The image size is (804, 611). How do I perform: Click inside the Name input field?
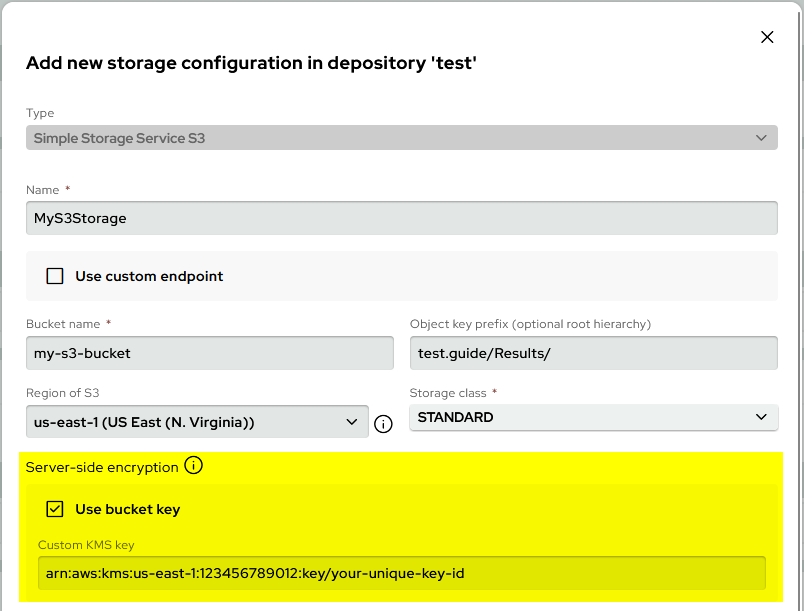400,218
